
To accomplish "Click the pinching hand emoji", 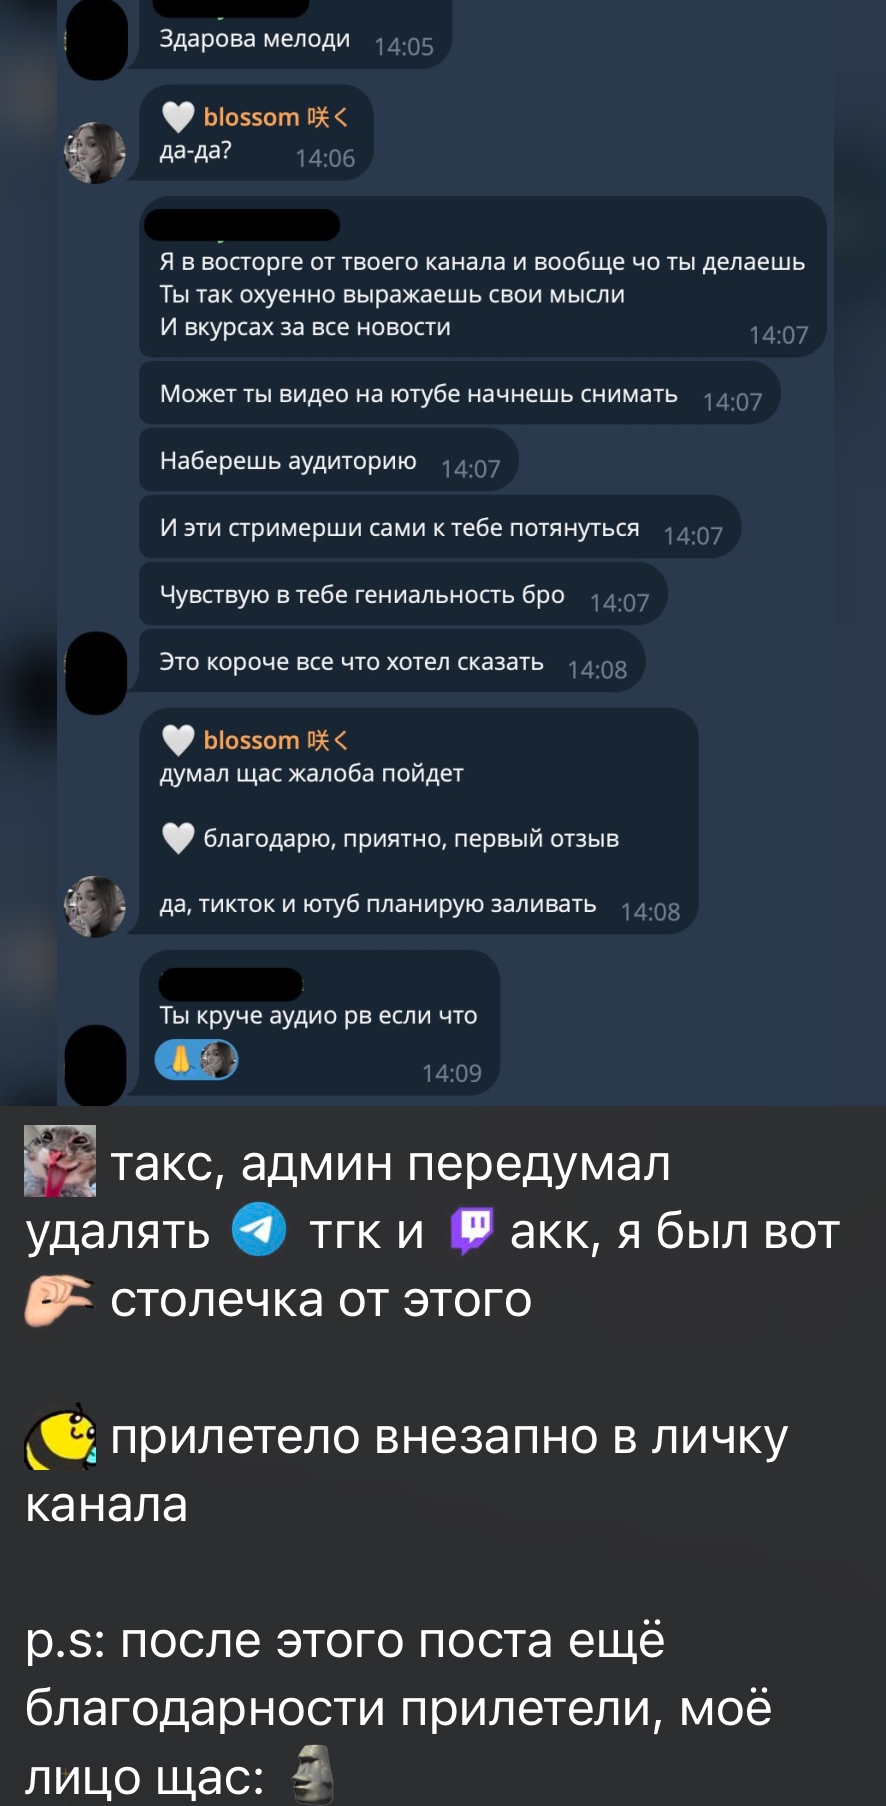I will tap(59, 1299).
